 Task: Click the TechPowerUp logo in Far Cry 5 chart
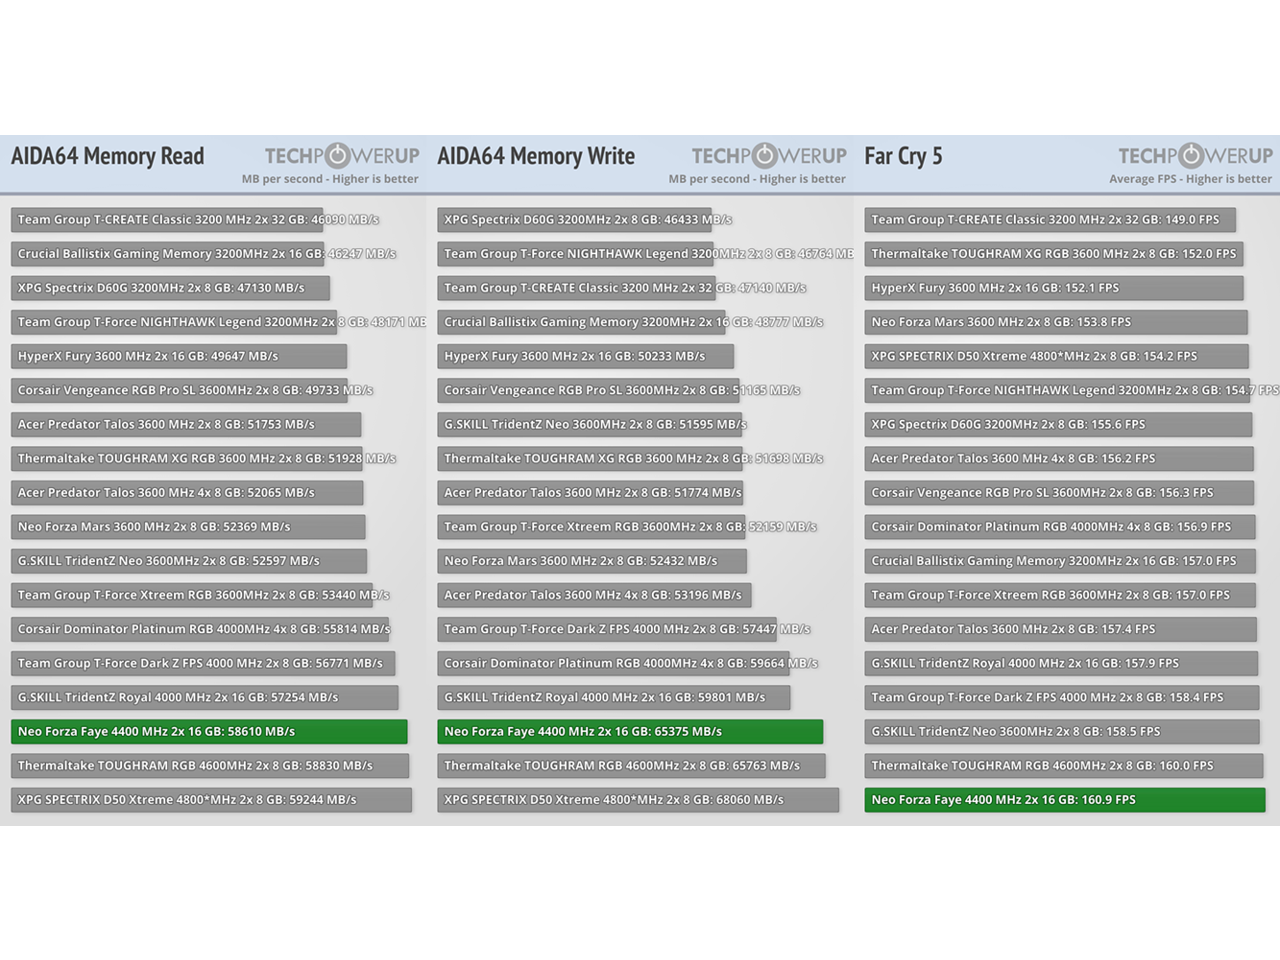pyautogui.click(x=1196, y=156)
